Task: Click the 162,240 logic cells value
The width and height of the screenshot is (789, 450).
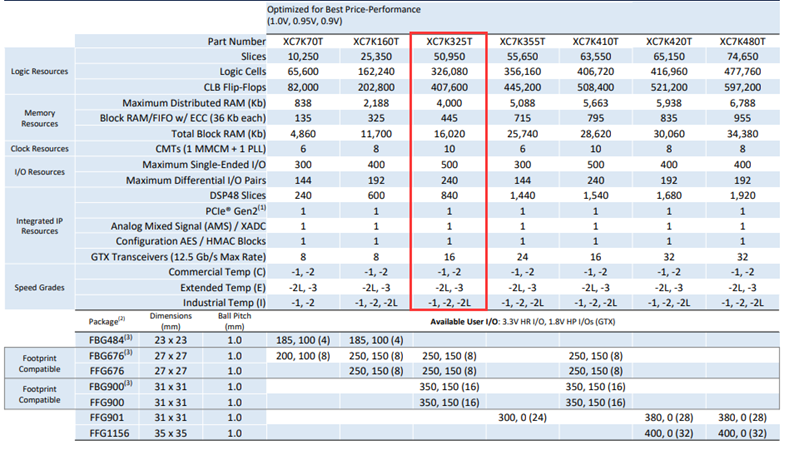Action: (376, 71)
